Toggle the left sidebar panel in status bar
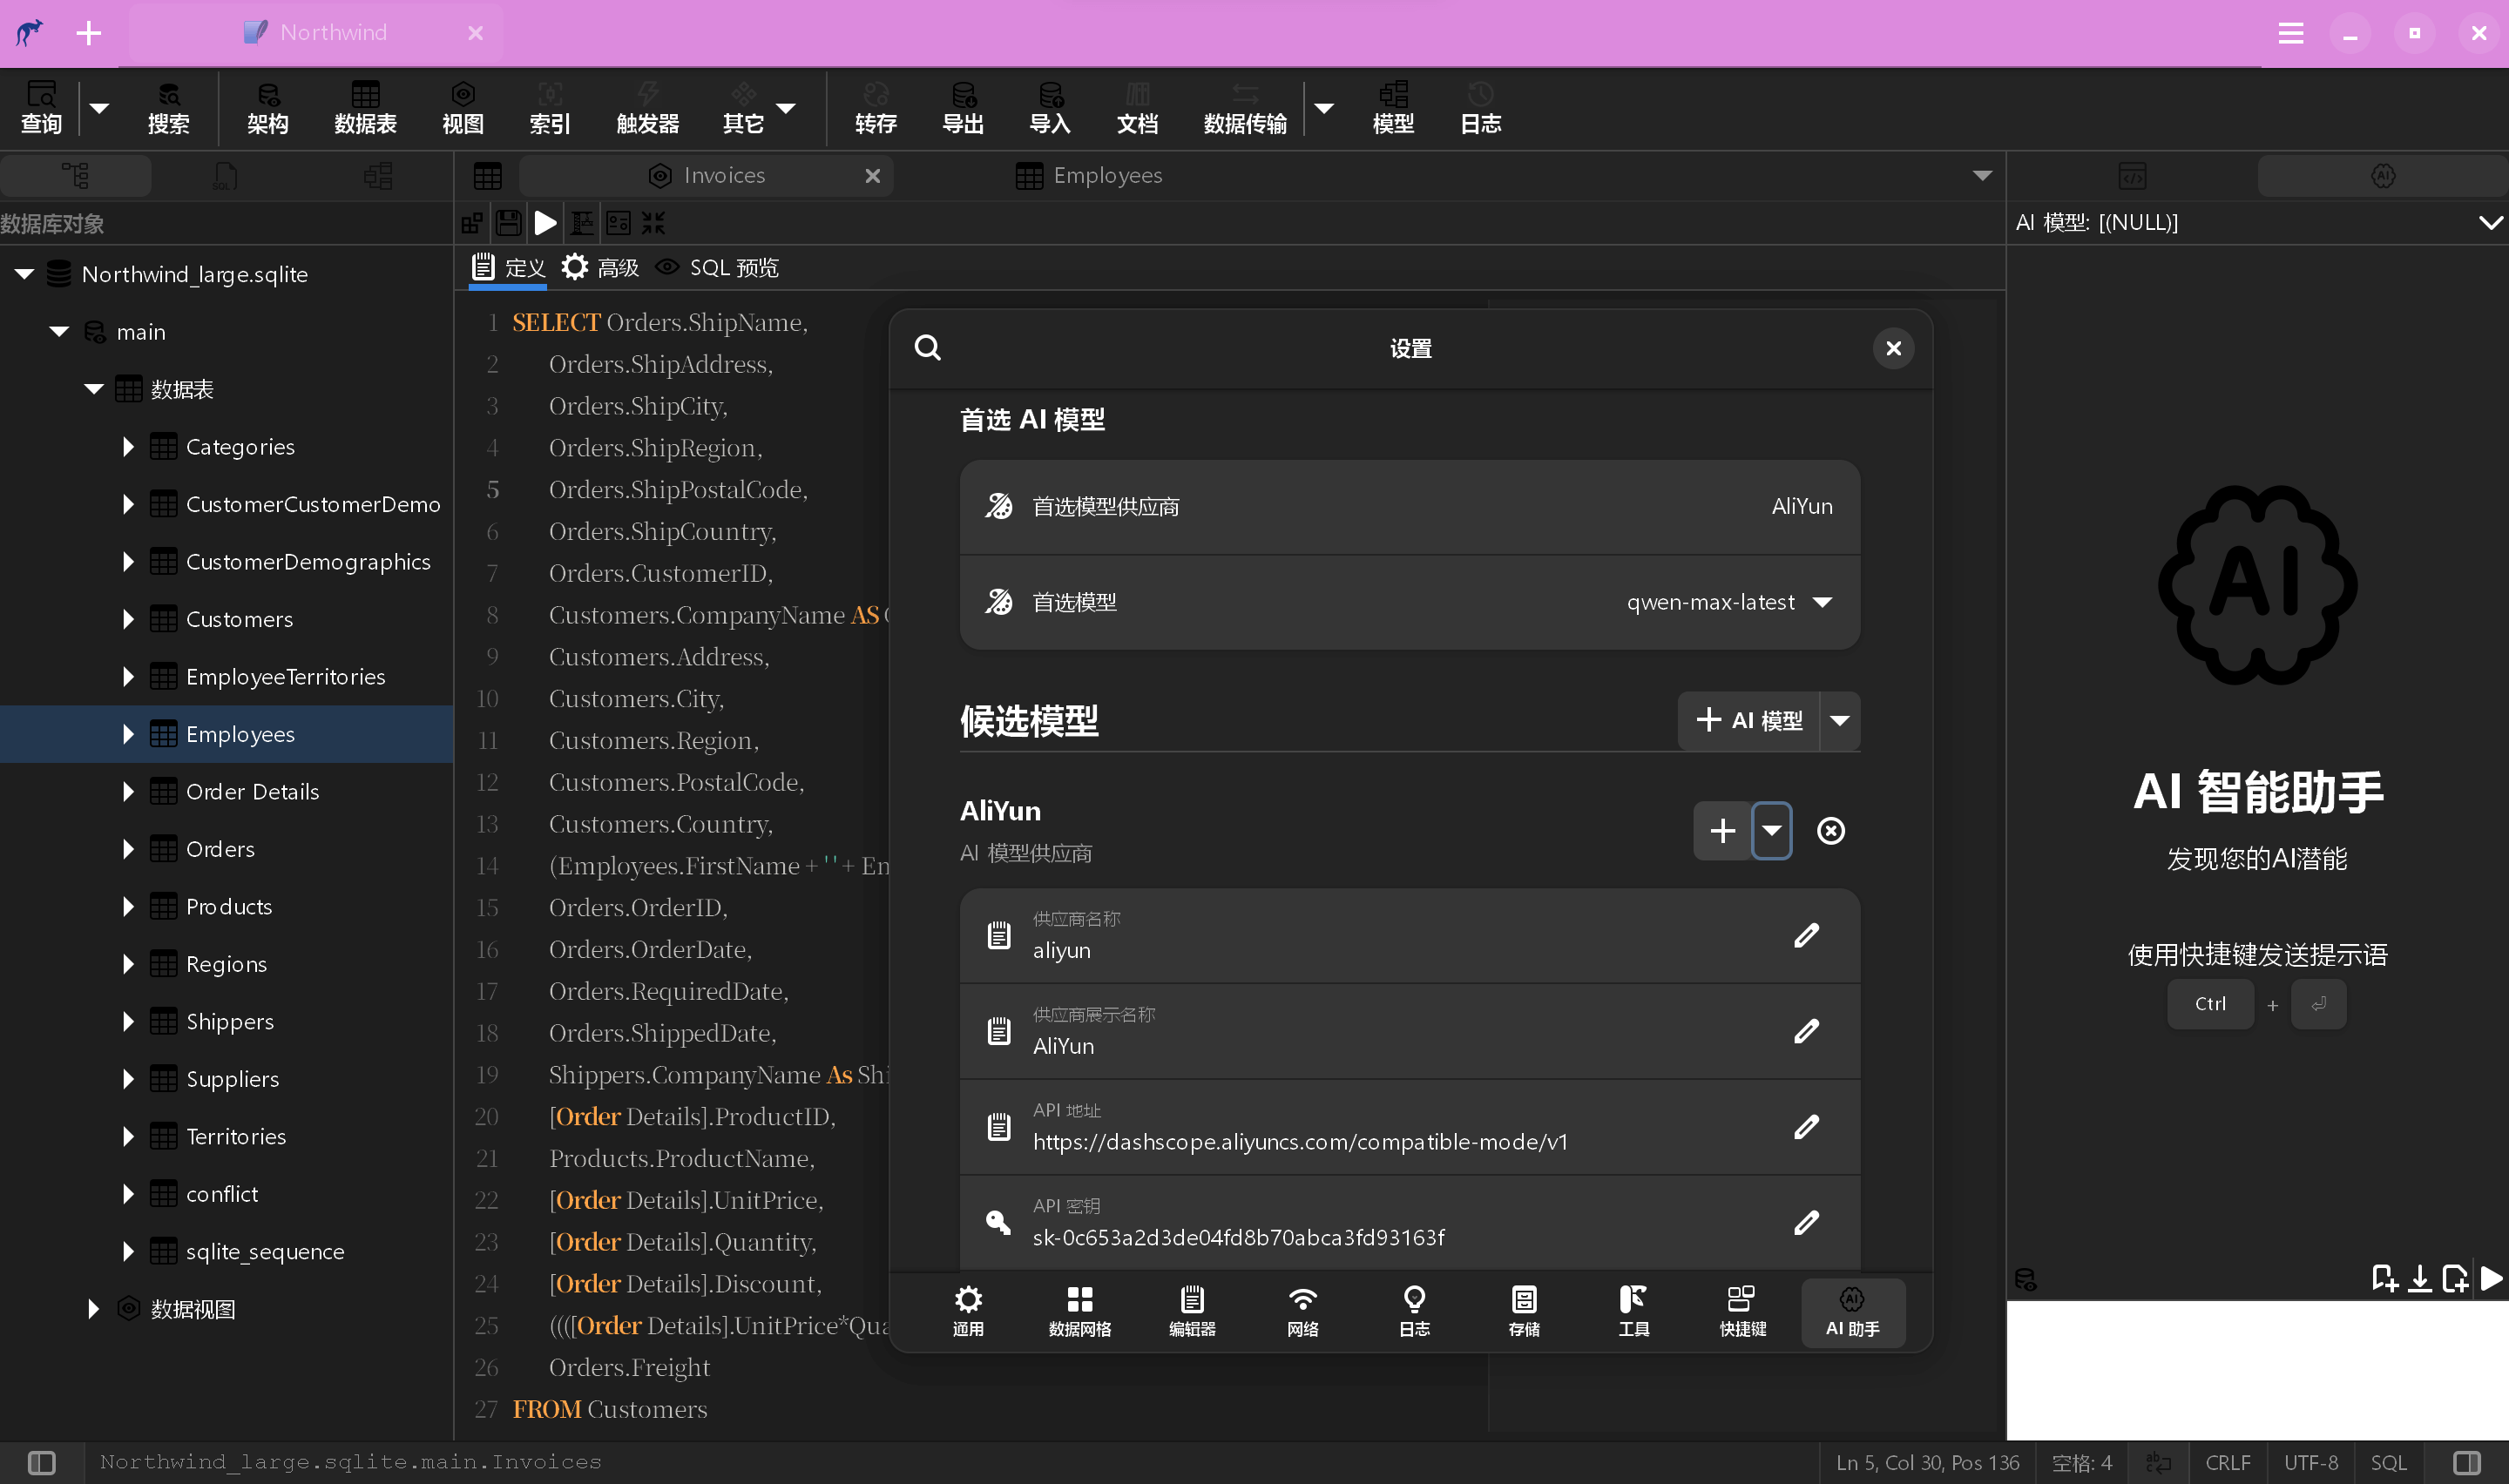Image resolution: width=2509 pixels, height=1484 pixels. [x=42, y=1462]
